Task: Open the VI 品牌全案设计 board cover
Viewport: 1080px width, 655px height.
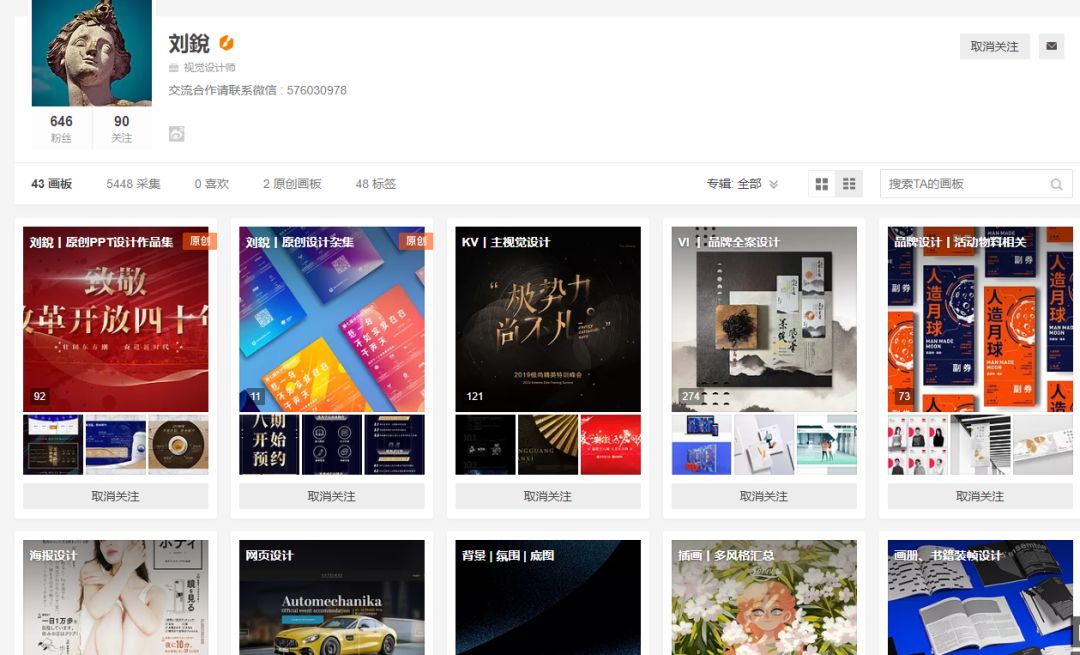Action: [765, 319]
